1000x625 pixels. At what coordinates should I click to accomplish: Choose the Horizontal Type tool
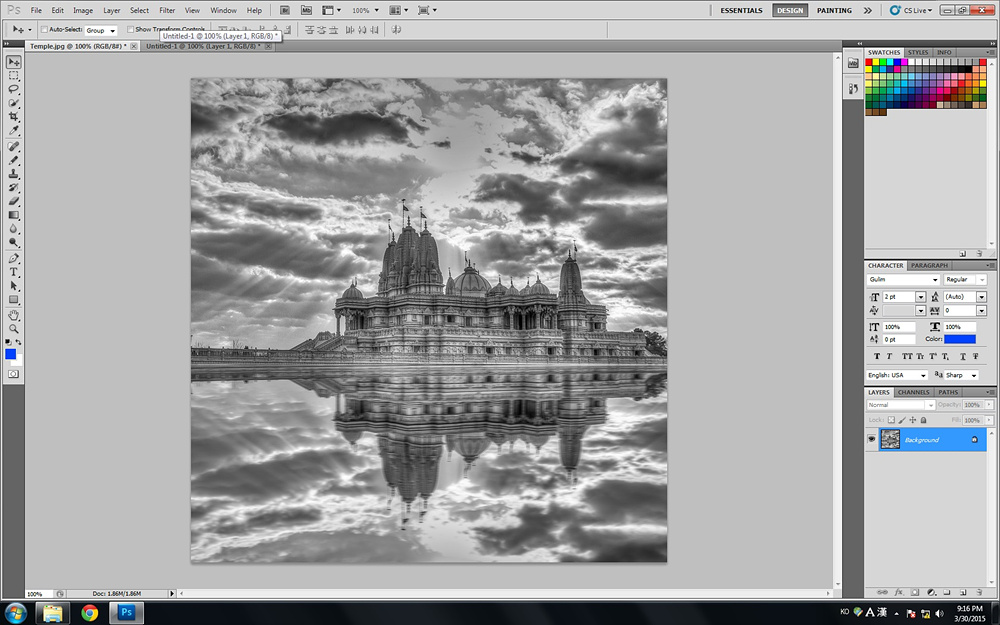pyautogui.click(x=14, y=272)
